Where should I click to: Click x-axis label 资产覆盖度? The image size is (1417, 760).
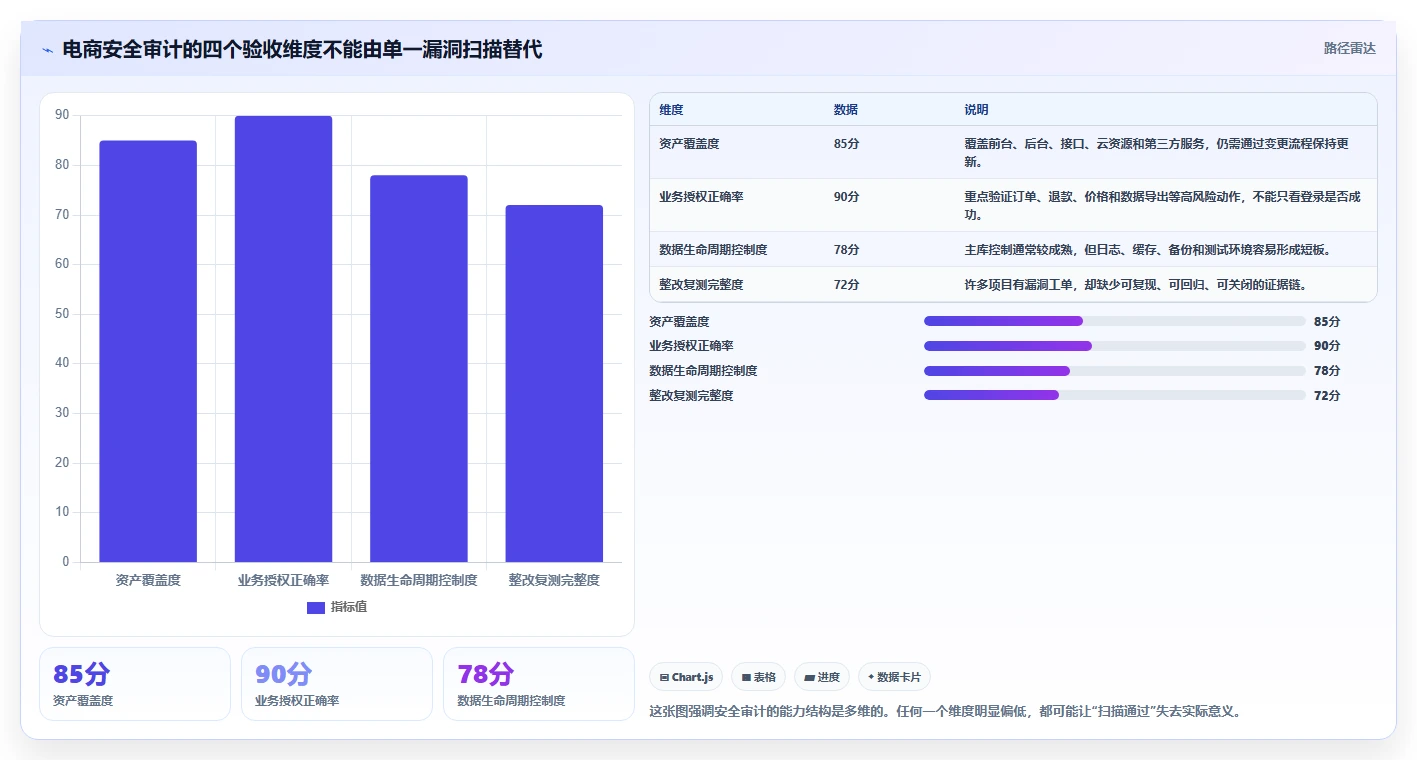tap(148, 580)
